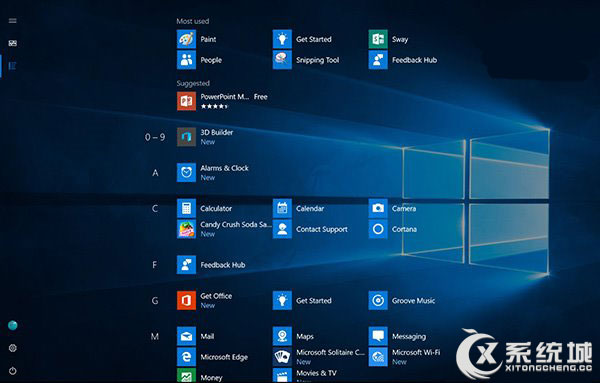Click the 'Microsoft Edge' text label
The width and height of the screenshot is (600, 383).
point(224,357)
